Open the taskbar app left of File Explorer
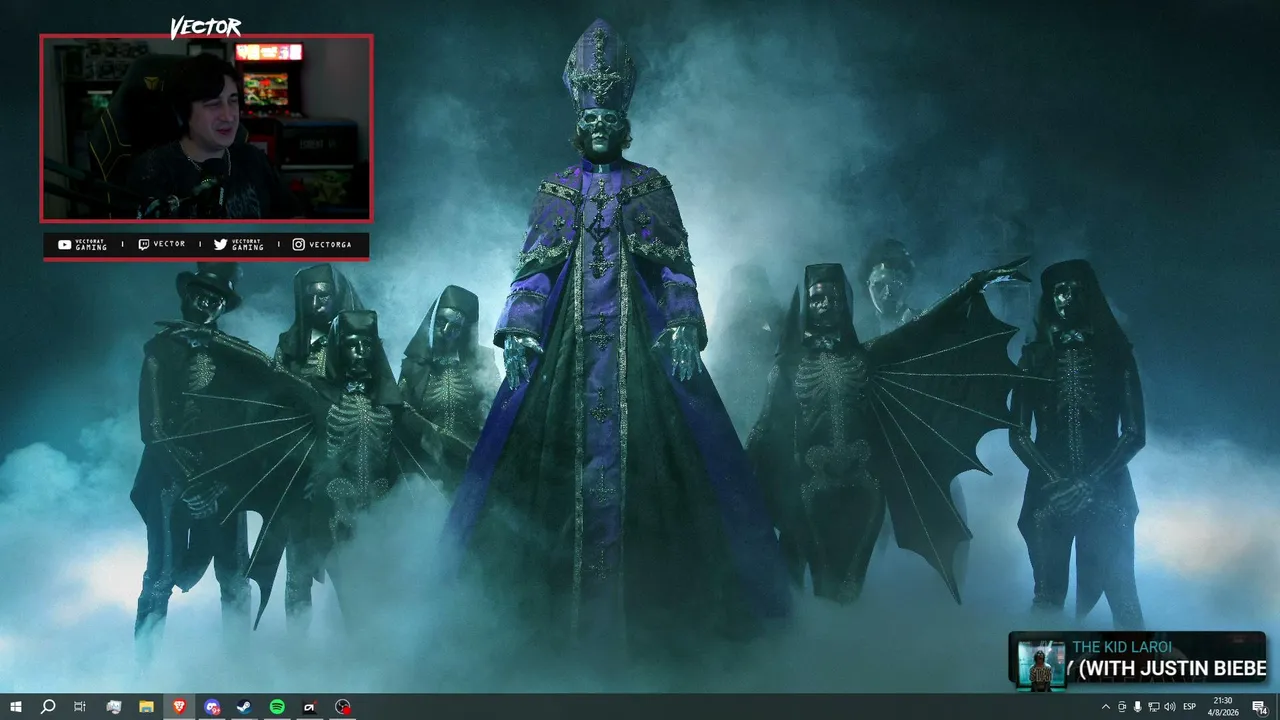1280x720 pixels. click(x=113, y=707)
